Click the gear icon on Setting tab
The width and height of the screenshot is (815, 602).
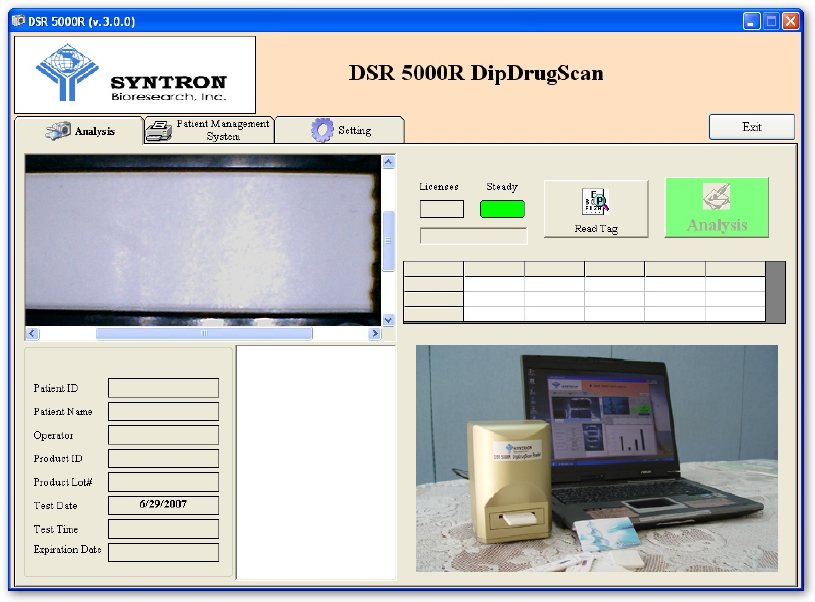[322, 130]
